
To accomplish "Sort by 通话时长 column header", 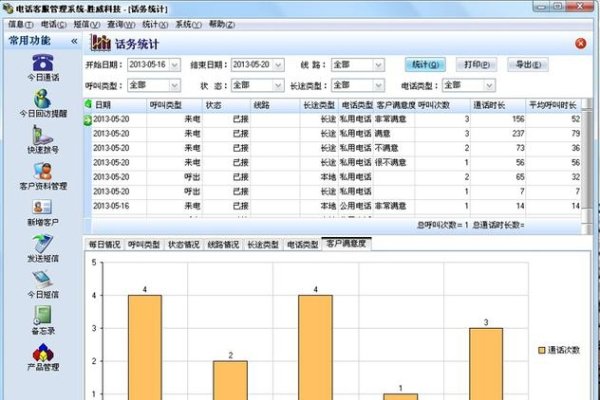I will pyautogui.click(x=498, y=104).
